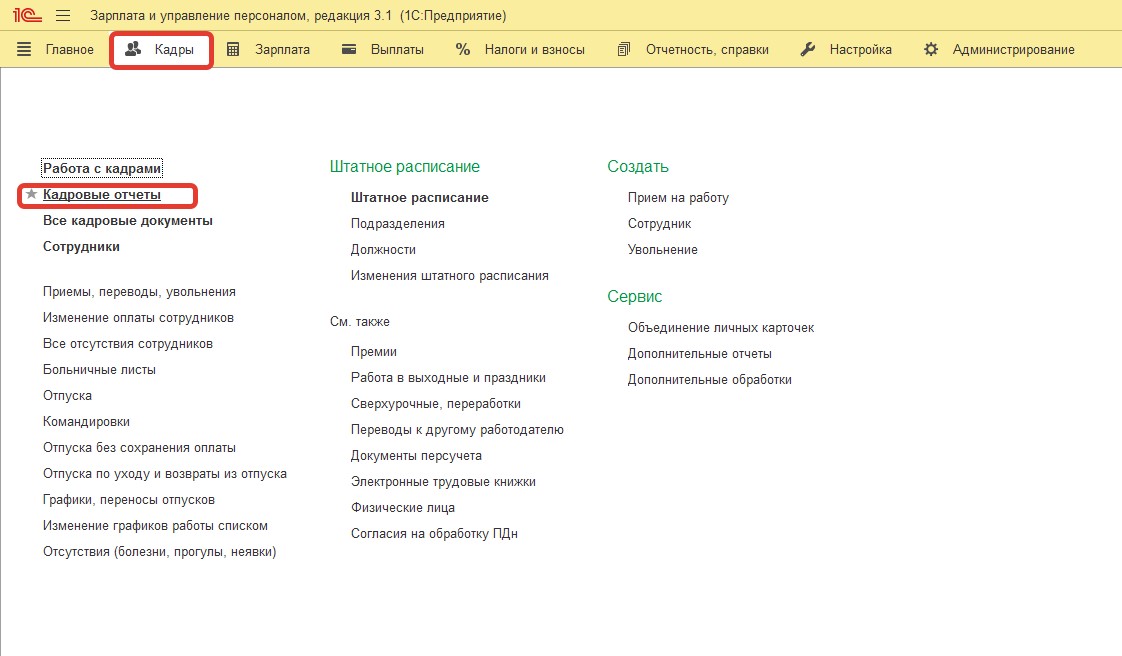Open Дополнительные обработки

pos(710,380)
